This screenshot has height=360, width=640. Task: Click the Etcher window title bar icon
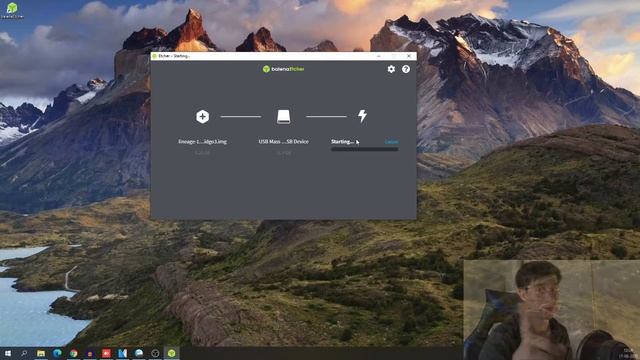[x=155, y=56]
